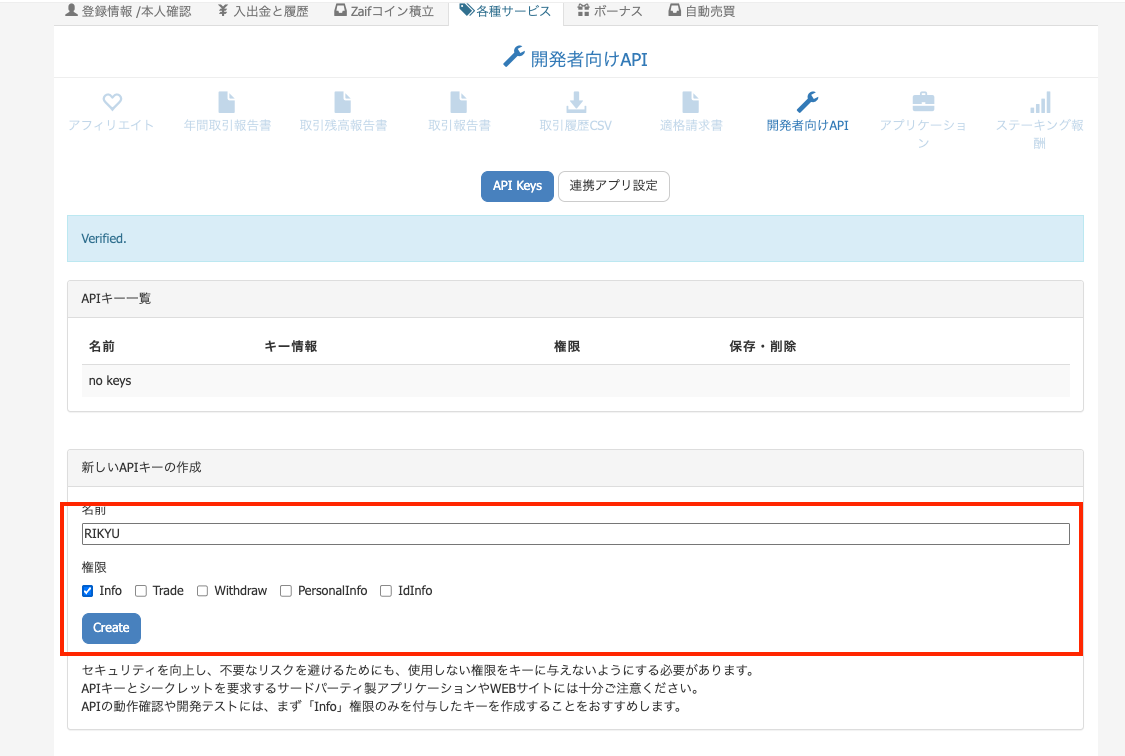The width and height of the screenshot is (1125, 756).
Task: Enable the Trade permission checkbox
Action: pyautogui.click(x=141, y=591)
